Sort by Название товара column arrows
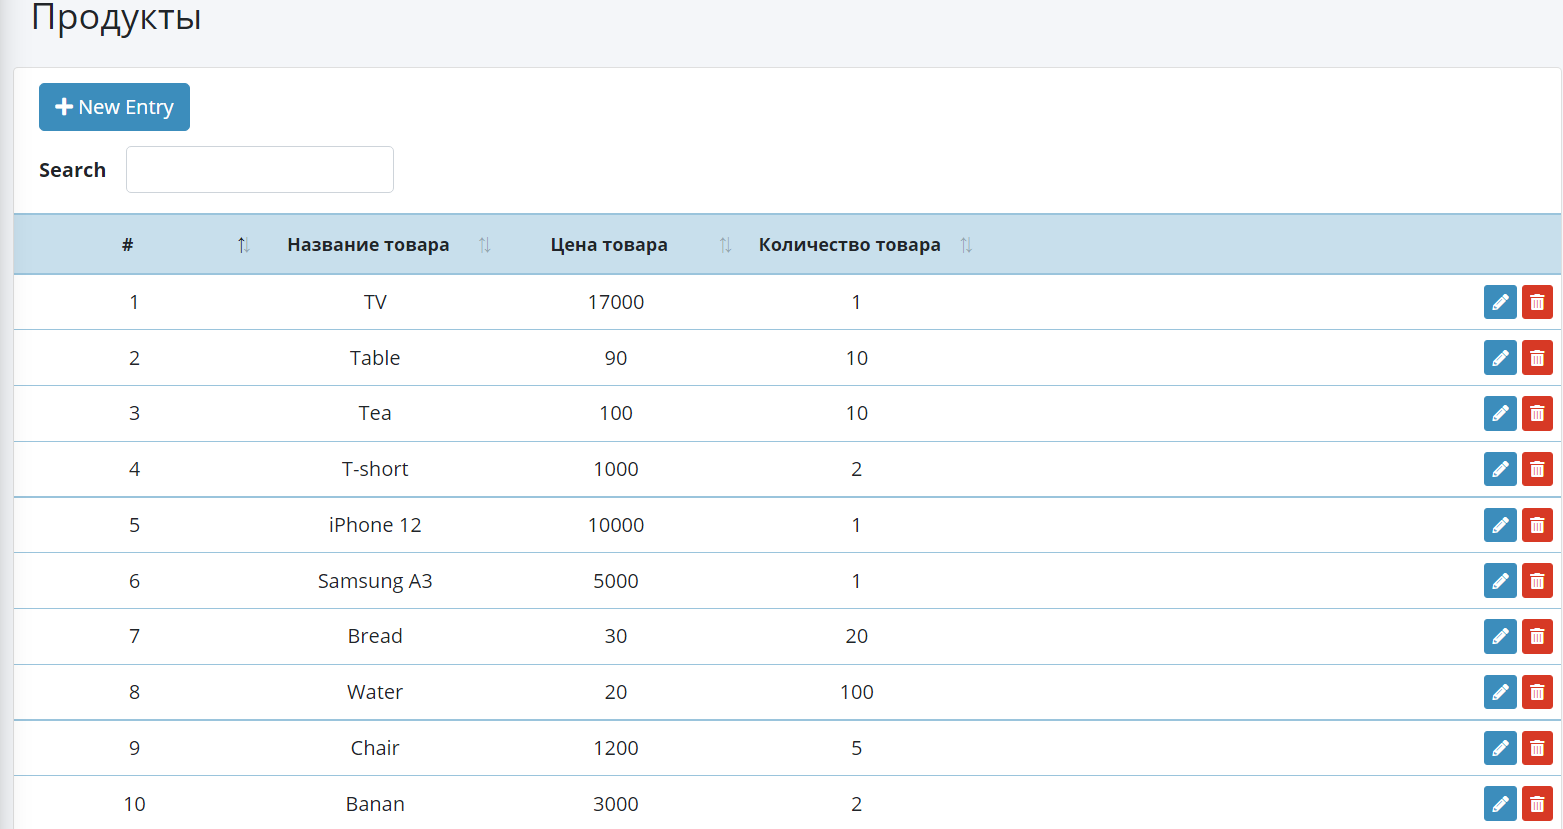Image resolution: width=1563 pixels, height=829 pixels. (x=484, y=245)
